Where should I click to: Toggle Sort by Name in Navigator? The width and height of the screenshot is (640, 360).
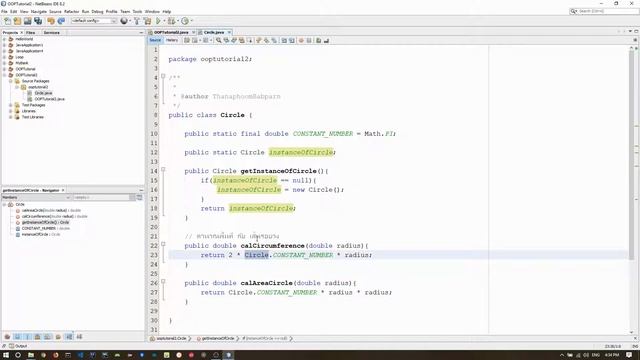coord(69,337)
